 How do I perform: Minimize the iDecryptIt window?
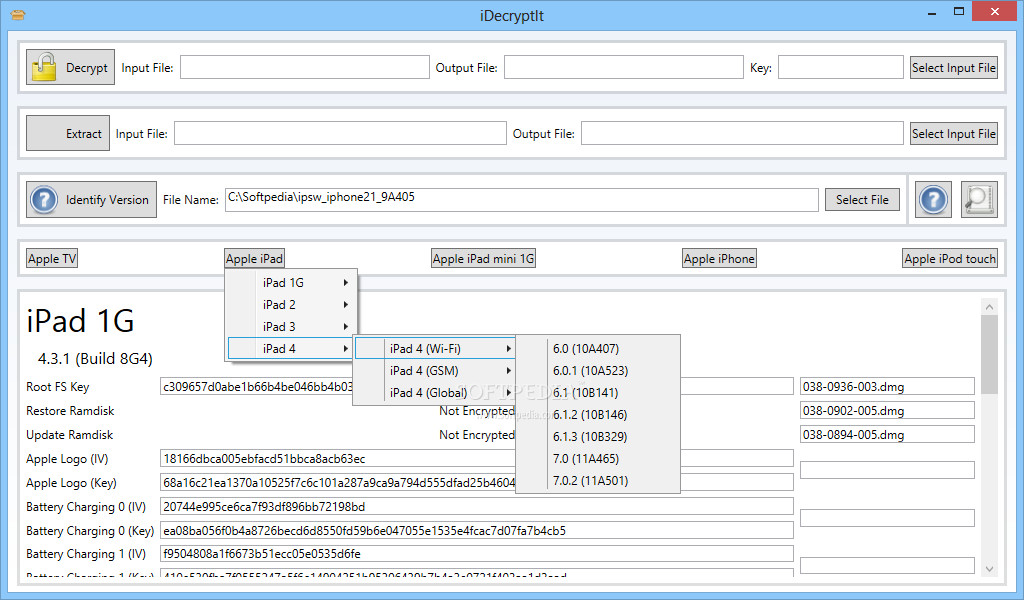click(x=932, y=12)
